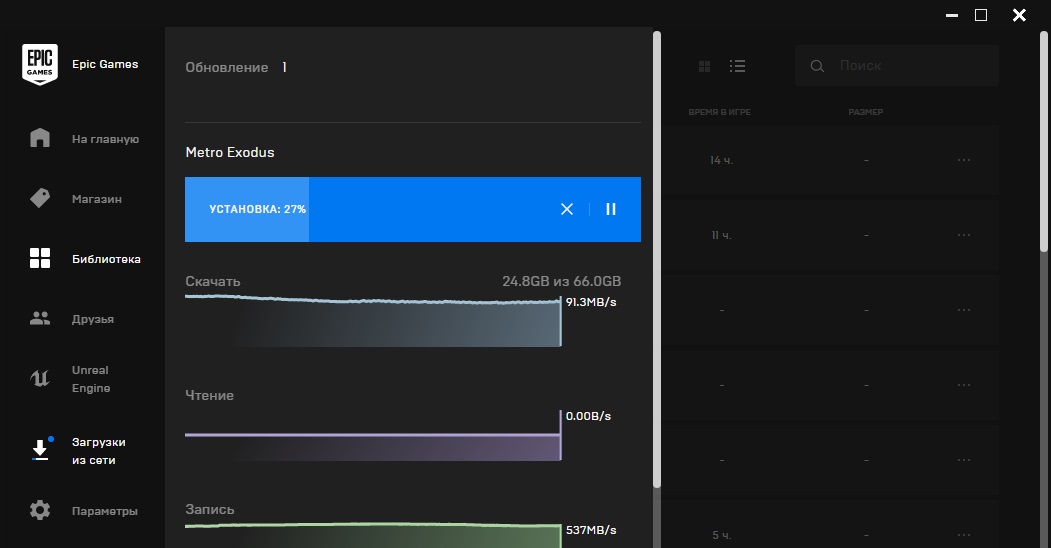Image resolution: width=1051 pixels, height=548 pixels.
Task: Open options menu for the 11 ч. game
Action: (x=964, y=235)
